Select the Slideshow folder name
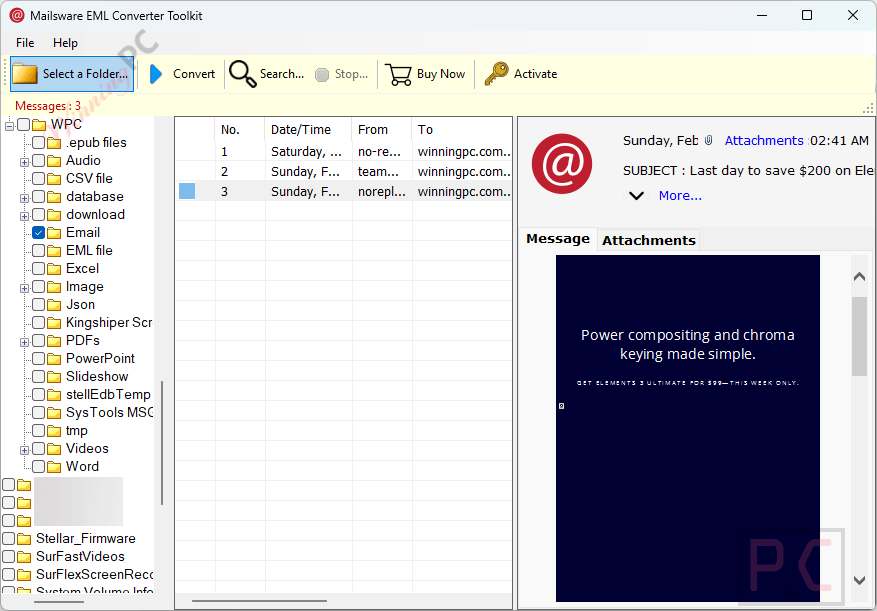This screenshot has width=877, height=611. tap(97, 377)
